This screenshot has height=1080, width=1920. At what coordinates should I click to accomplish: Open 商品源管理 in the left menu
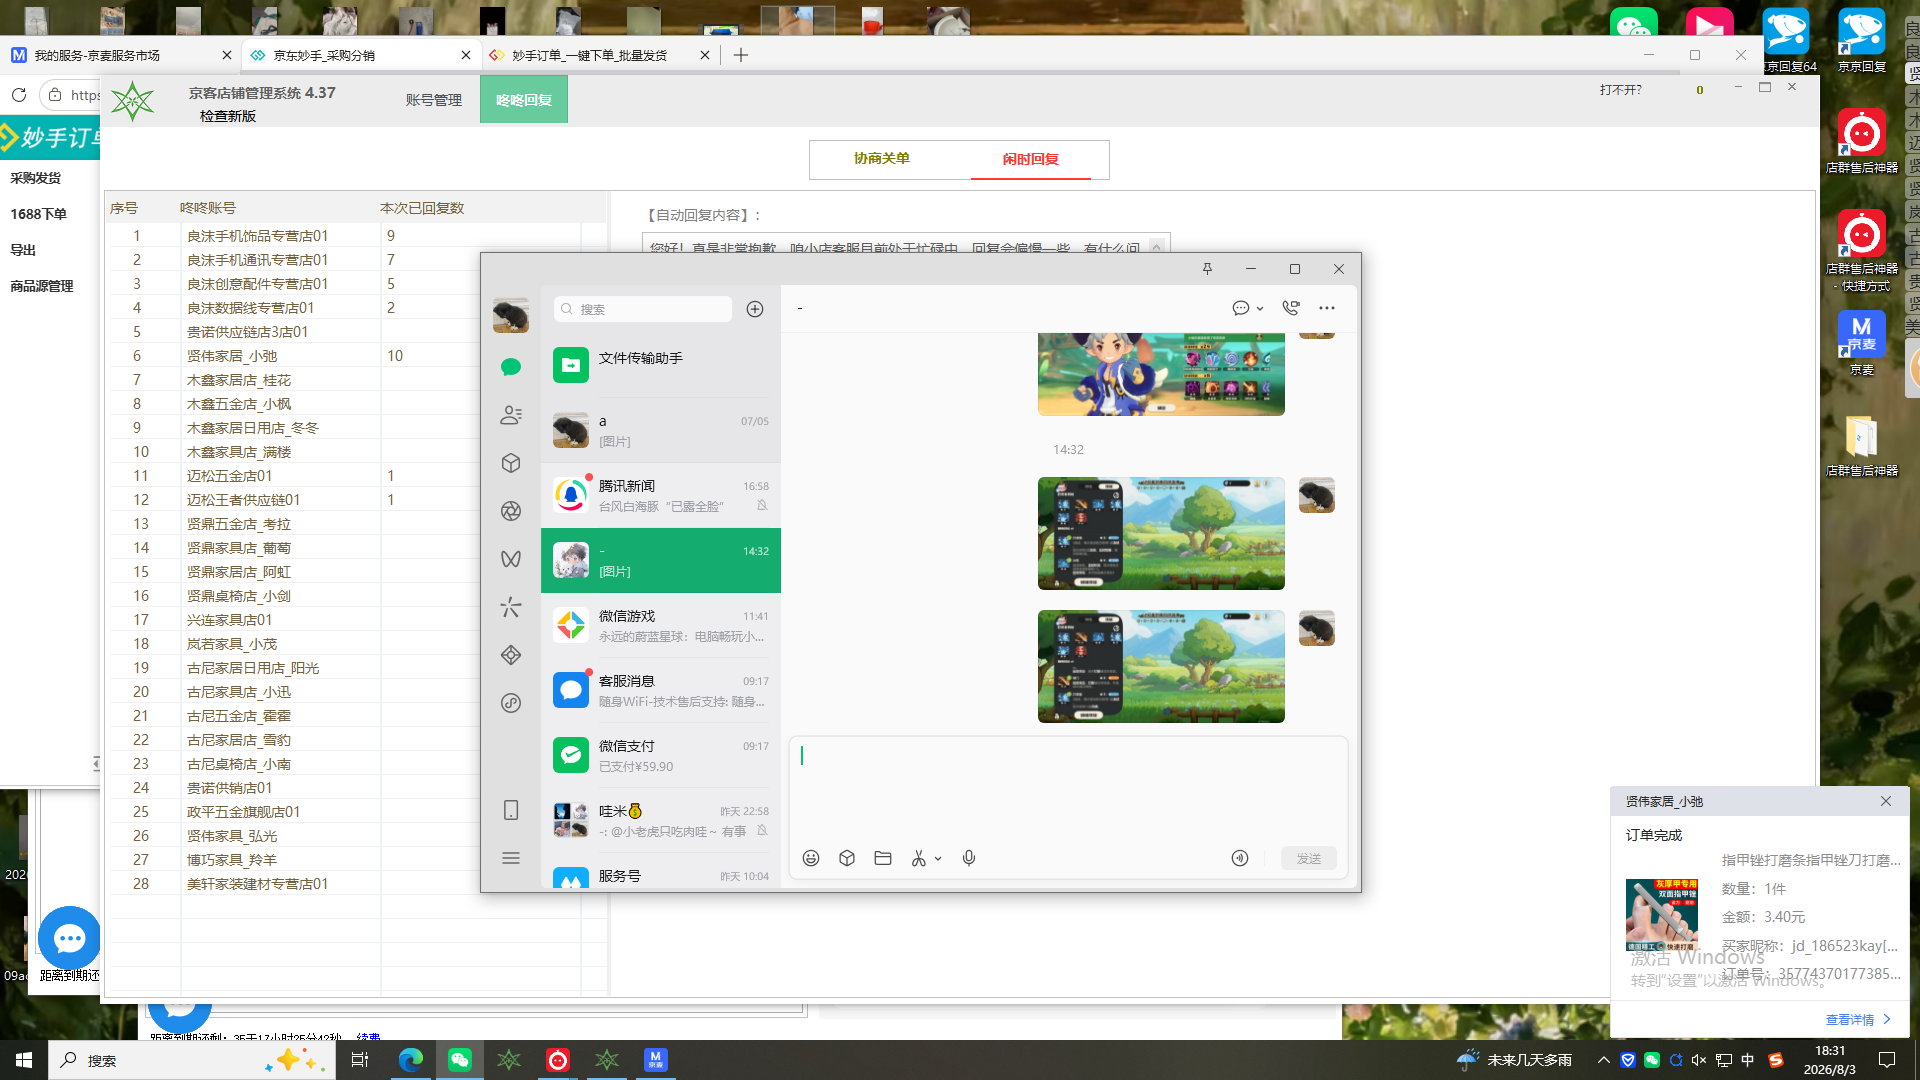(x=42, y=286)
